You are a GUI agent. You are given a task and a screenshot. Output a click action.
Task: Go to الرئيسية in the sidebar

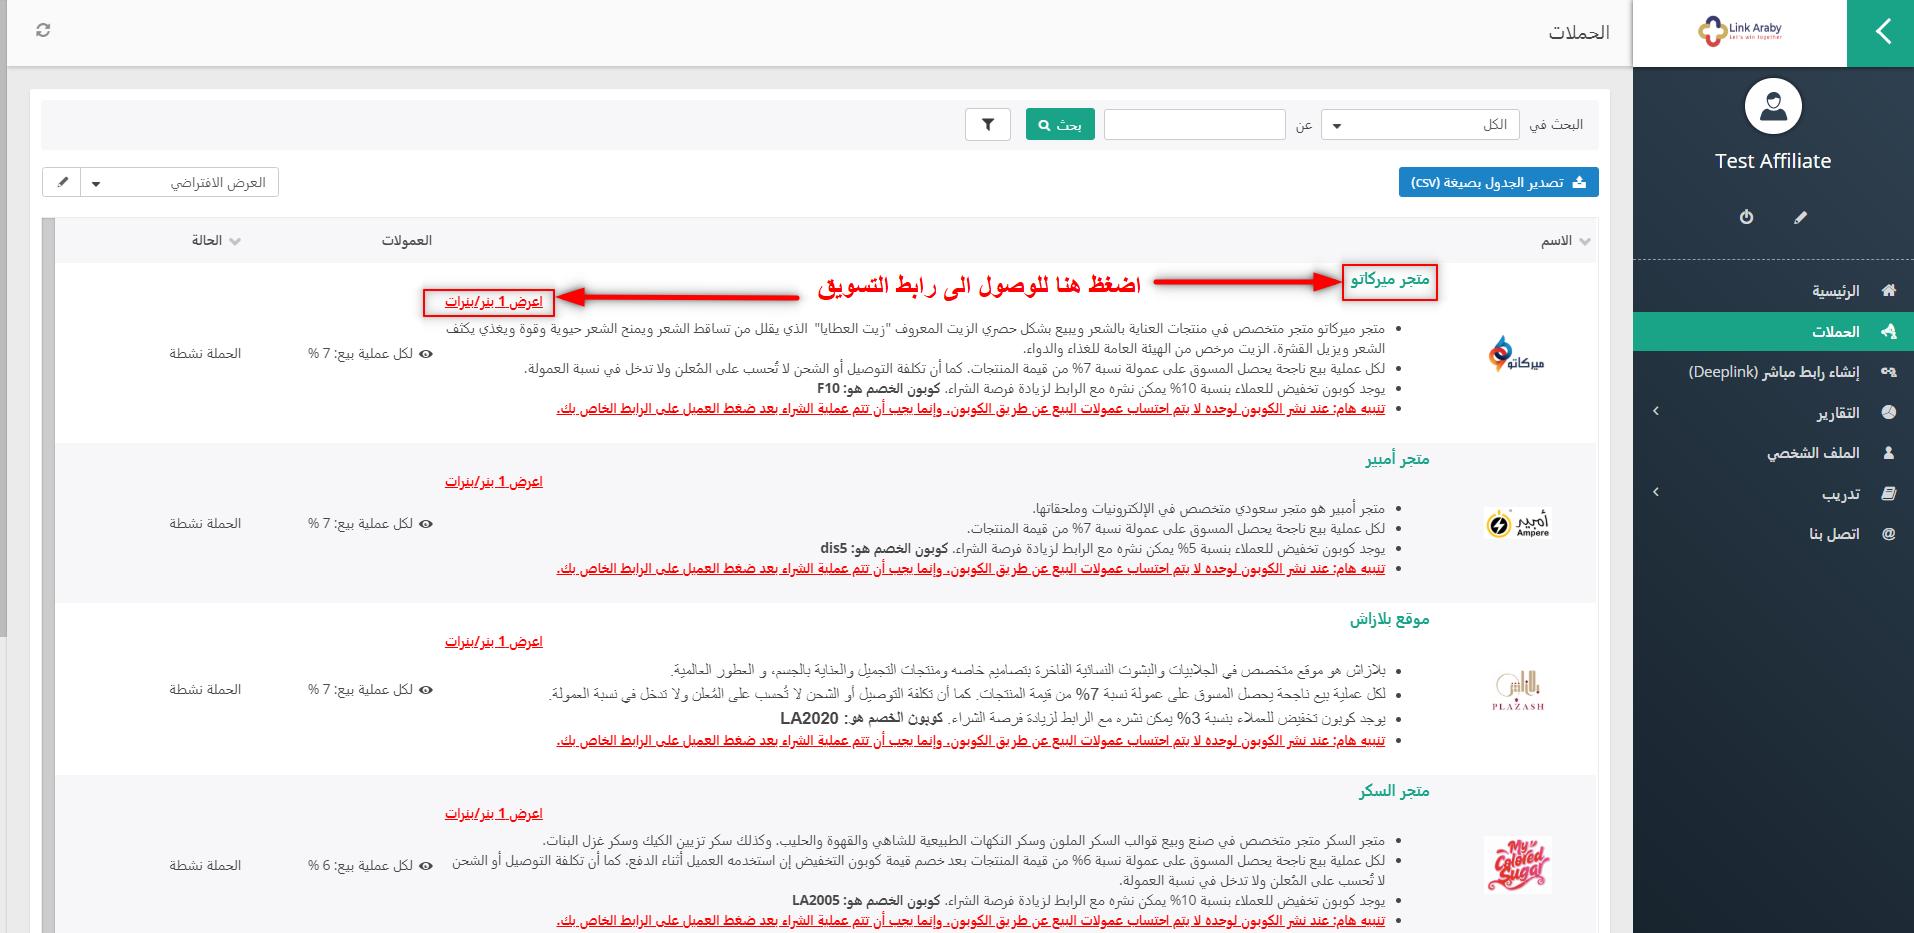click(1836, 291)
